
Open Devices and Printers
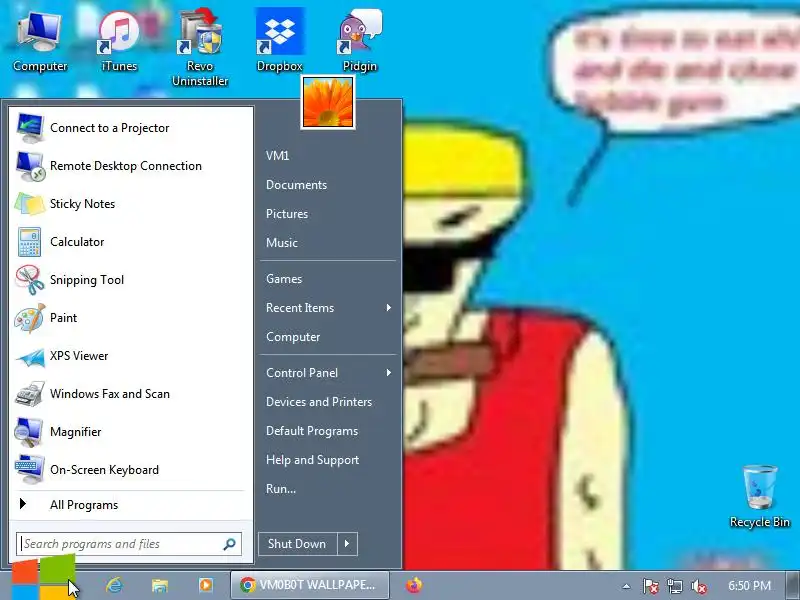(319, 402)
